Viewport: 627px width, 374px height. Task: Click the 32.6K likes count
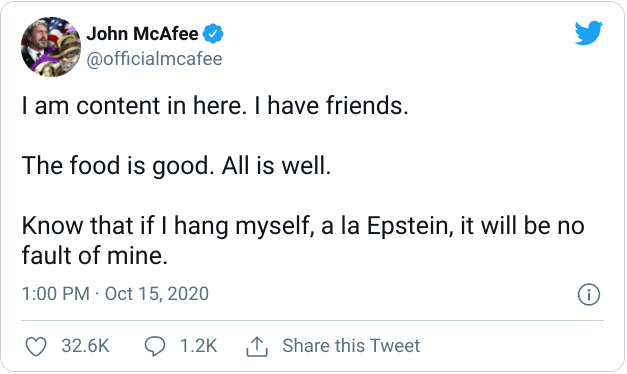pyautogui.click(x=86, y=346)
